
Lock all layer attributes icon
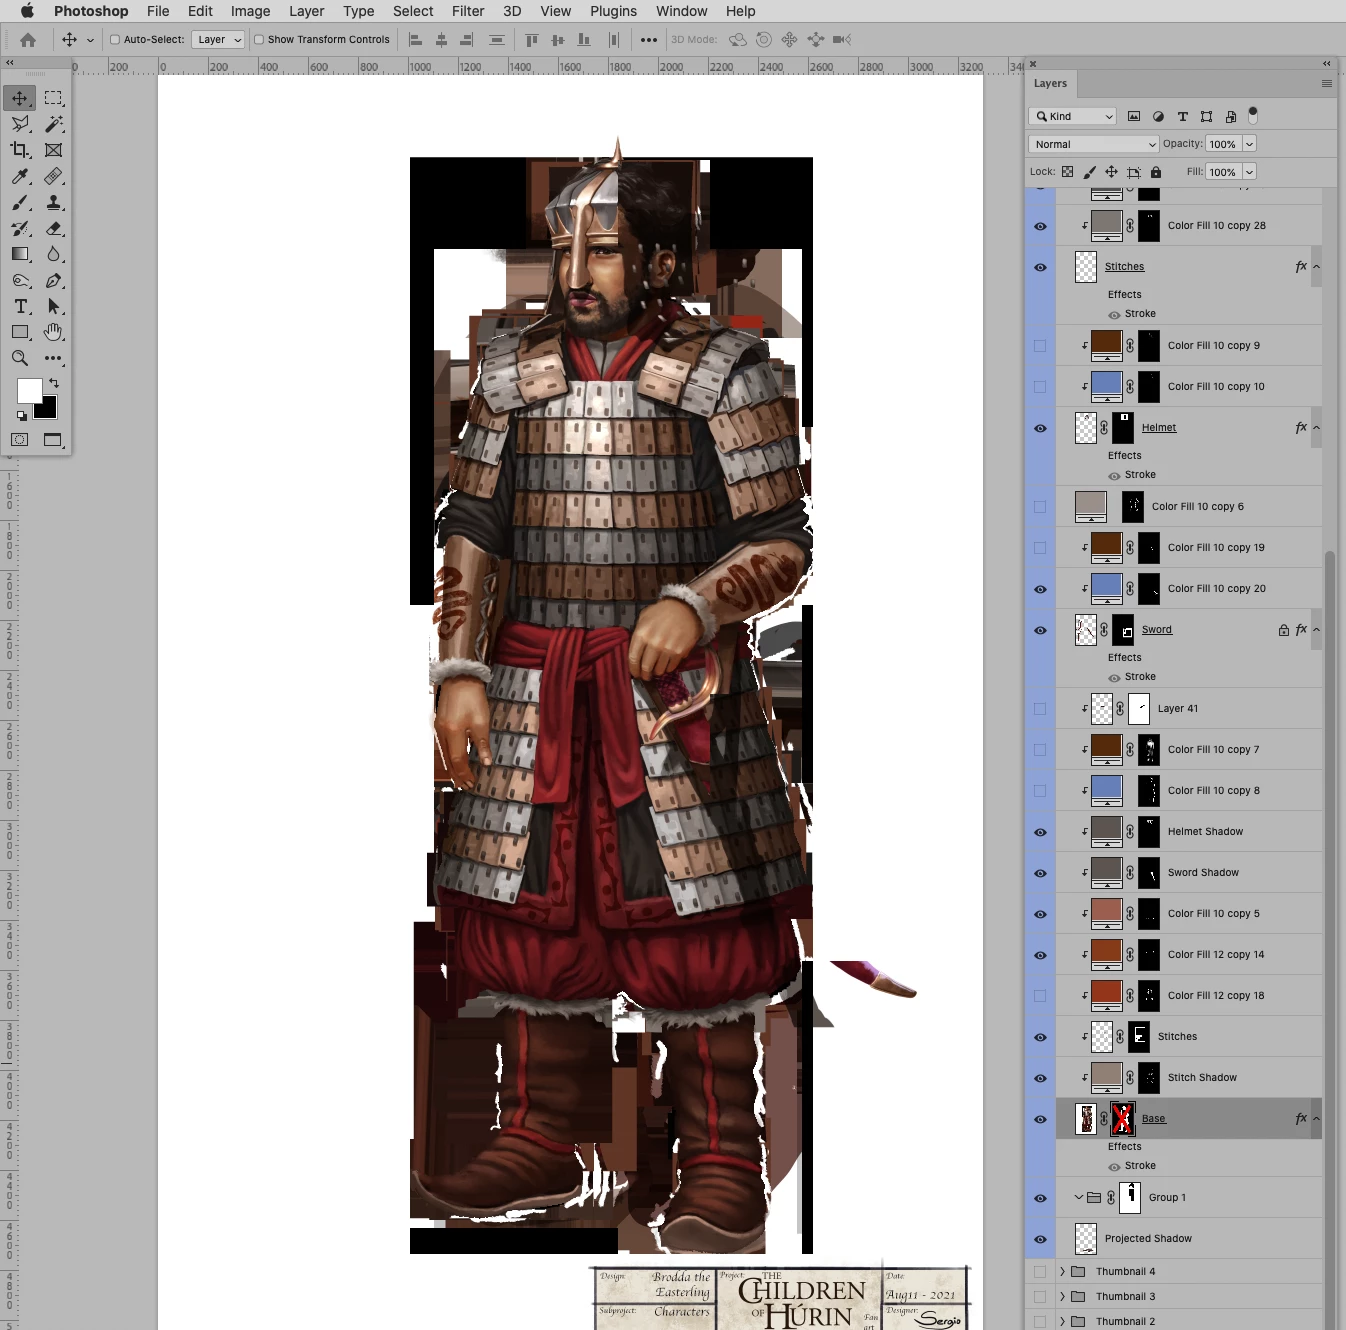(x=1156, y=172)
